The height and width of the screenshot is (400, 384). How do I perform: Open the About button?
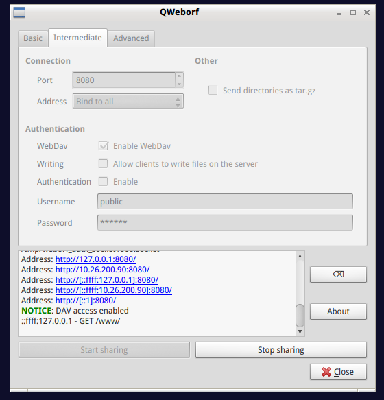click(338, 311)
